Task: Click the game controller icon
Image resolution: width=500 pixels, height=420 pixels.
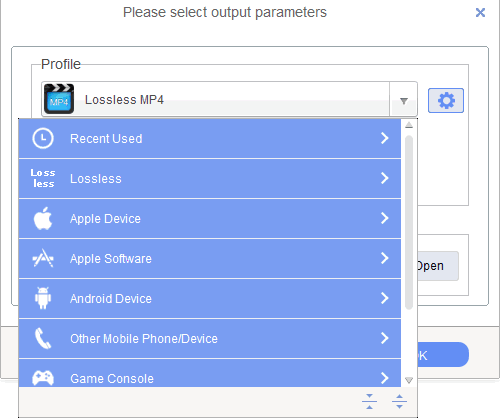Action: pos(43,378)
